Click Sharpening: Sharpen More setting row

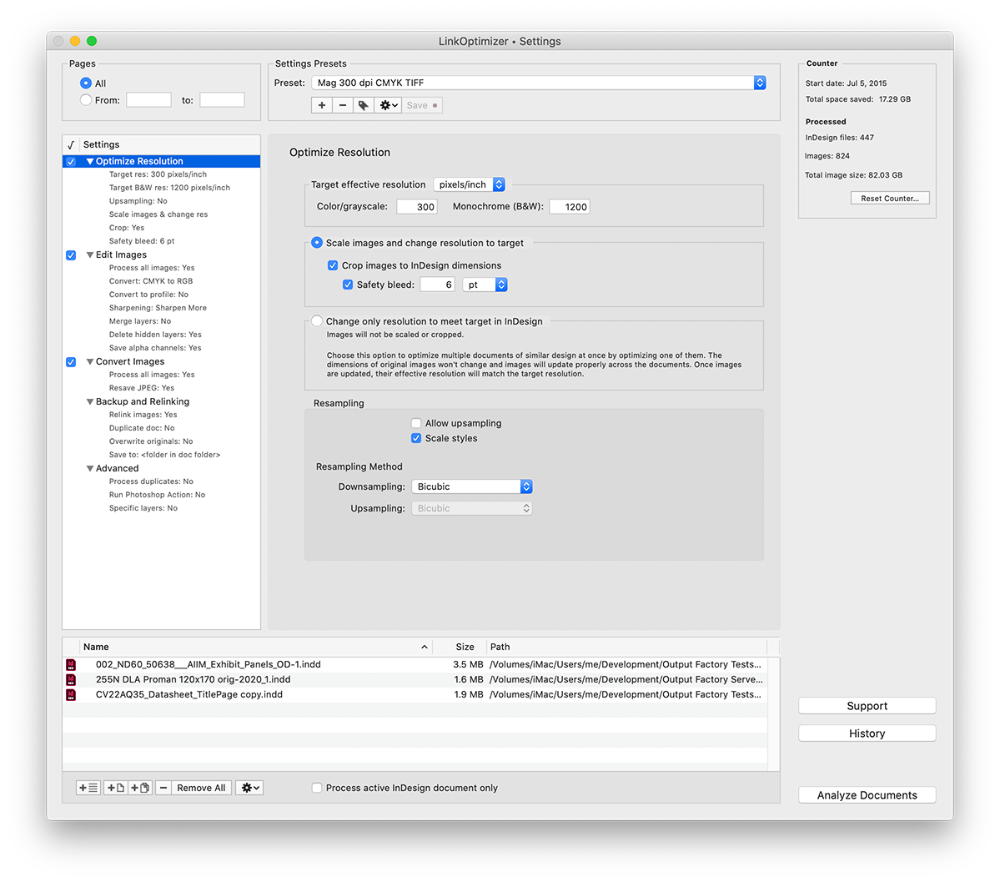click(x=158, y=307)
